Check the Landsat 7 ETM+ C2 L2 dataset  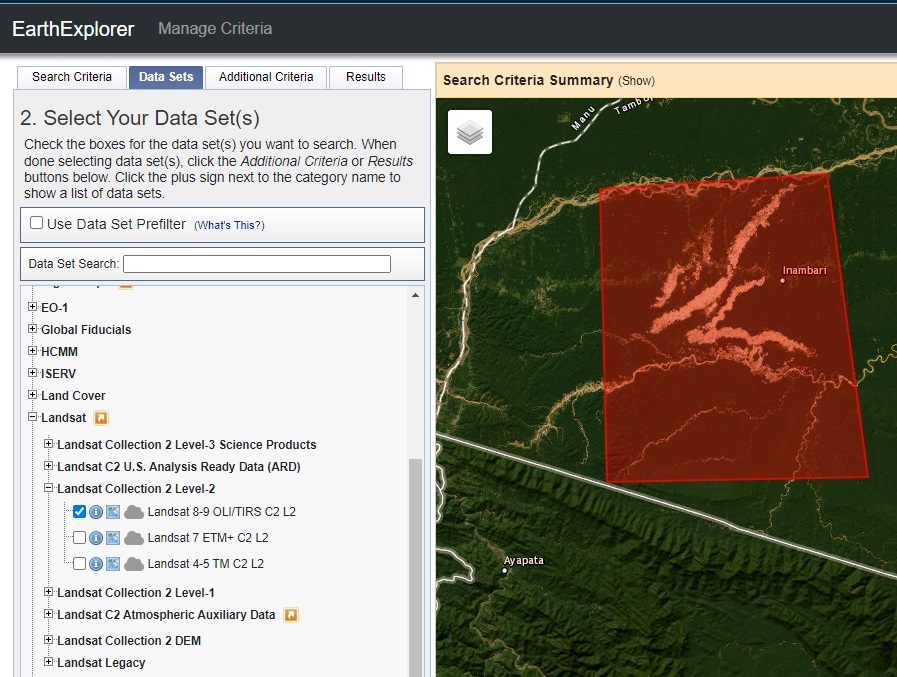coord(80,538)
